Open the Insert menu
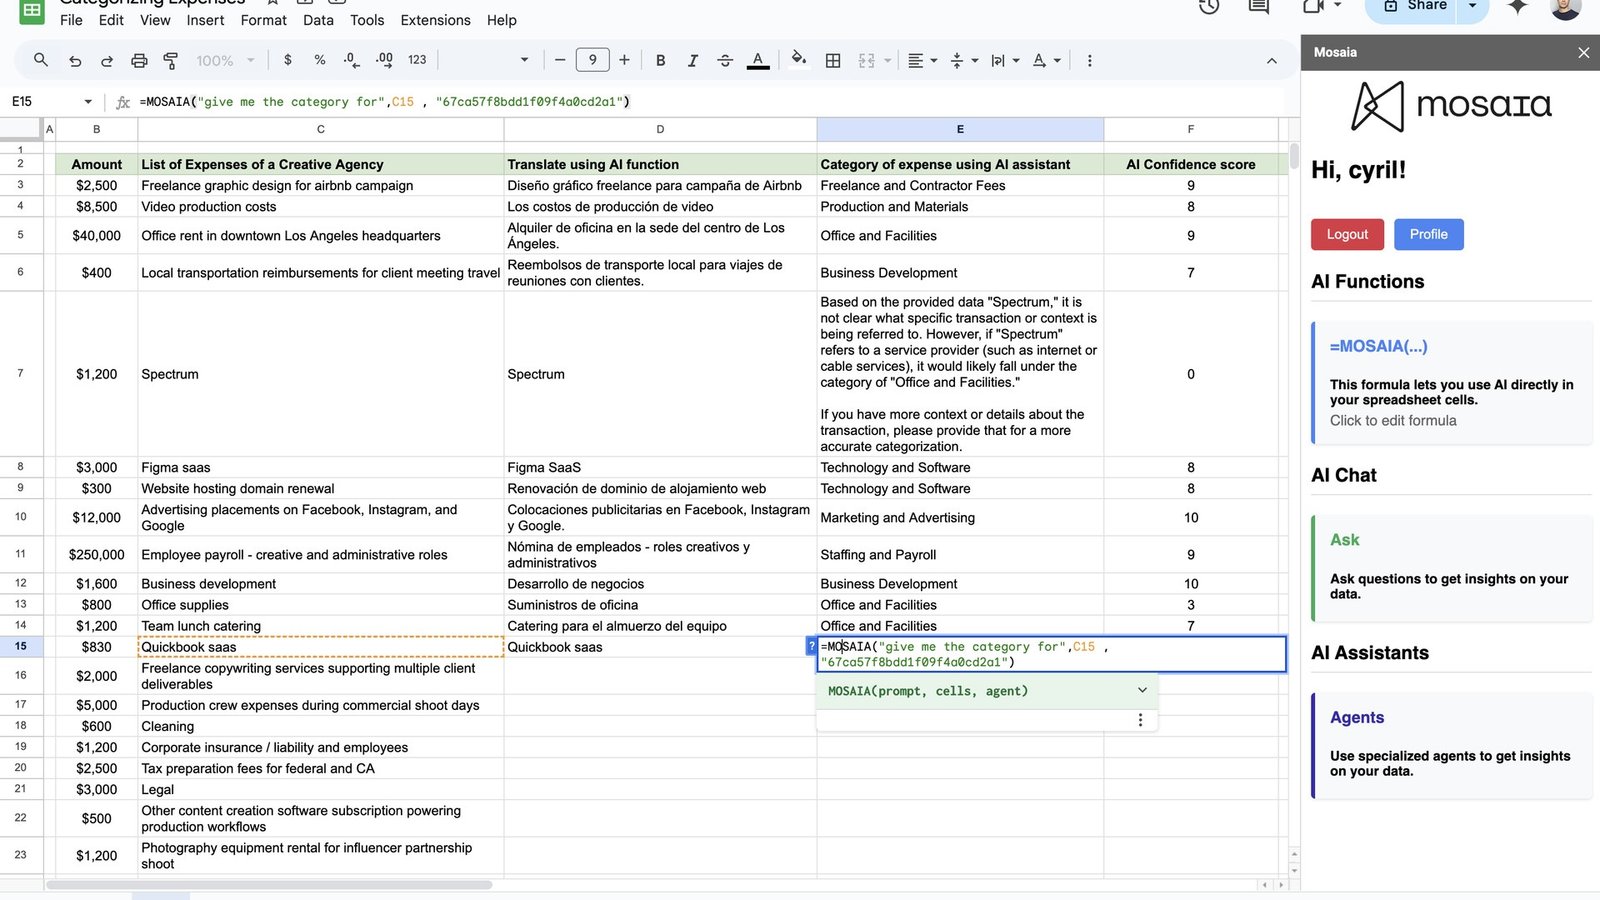Screen dimensions: 1600x900 tap(205, 20)
